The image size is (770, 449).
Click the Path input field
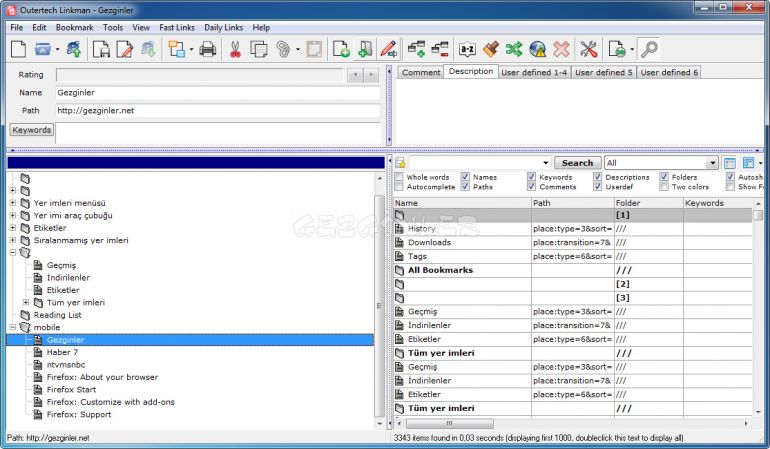click(x=218, y=111)
